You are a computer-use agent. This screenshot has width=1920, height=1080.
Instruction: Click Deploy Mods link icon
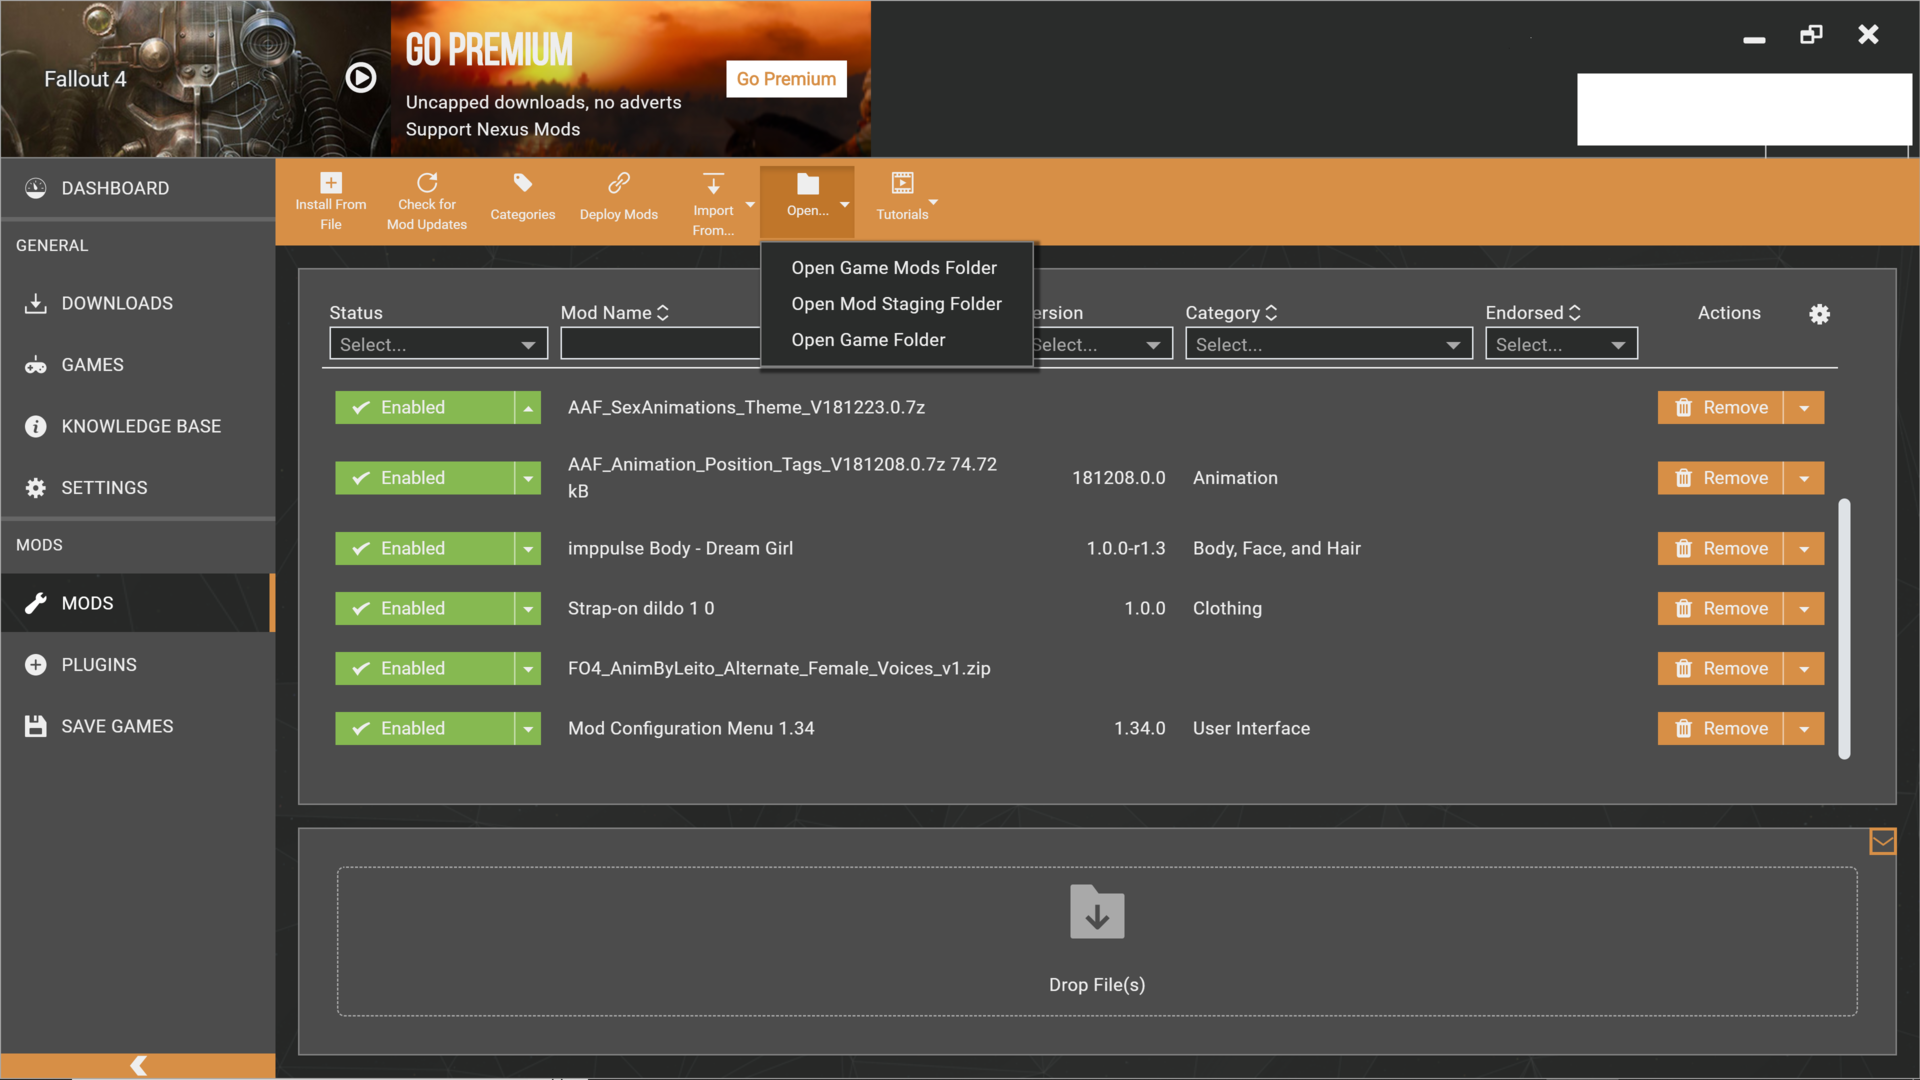pyautogui.click(x=618, y=183)
